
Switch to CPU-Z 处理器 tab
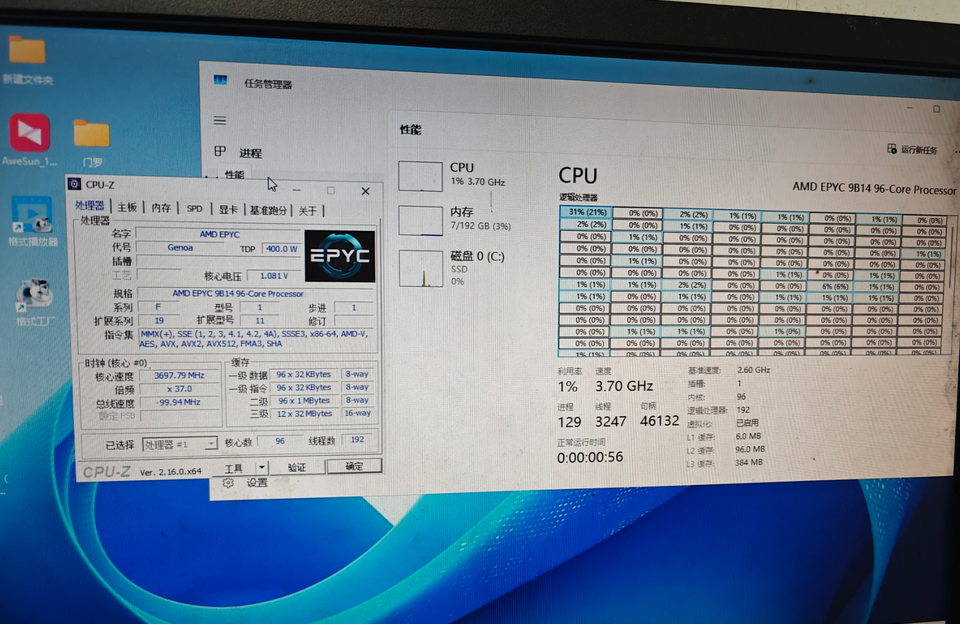(90, 206)
